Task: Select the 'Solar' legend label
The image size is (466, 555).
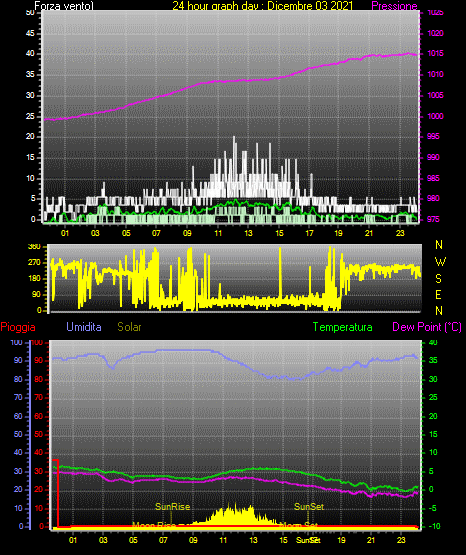Action: [130, 327]
